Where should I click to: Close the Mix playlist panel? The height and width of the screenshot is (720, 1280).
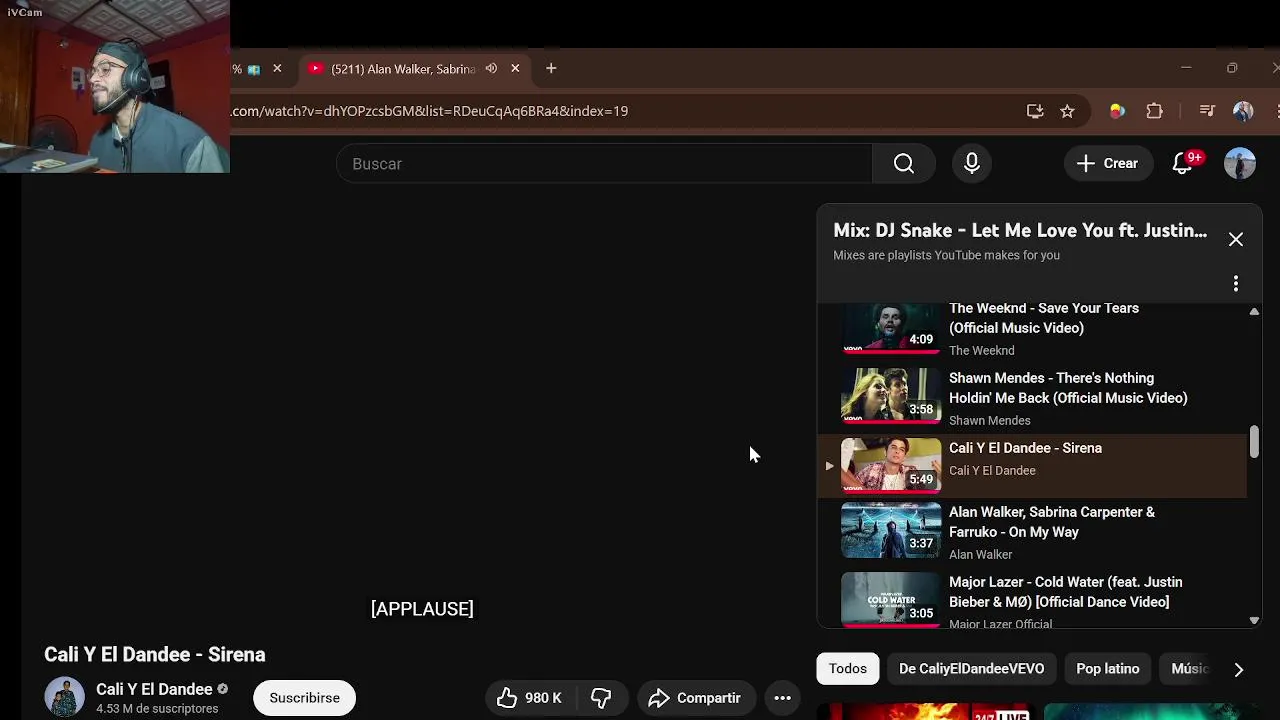click(x=1236, y=239)
